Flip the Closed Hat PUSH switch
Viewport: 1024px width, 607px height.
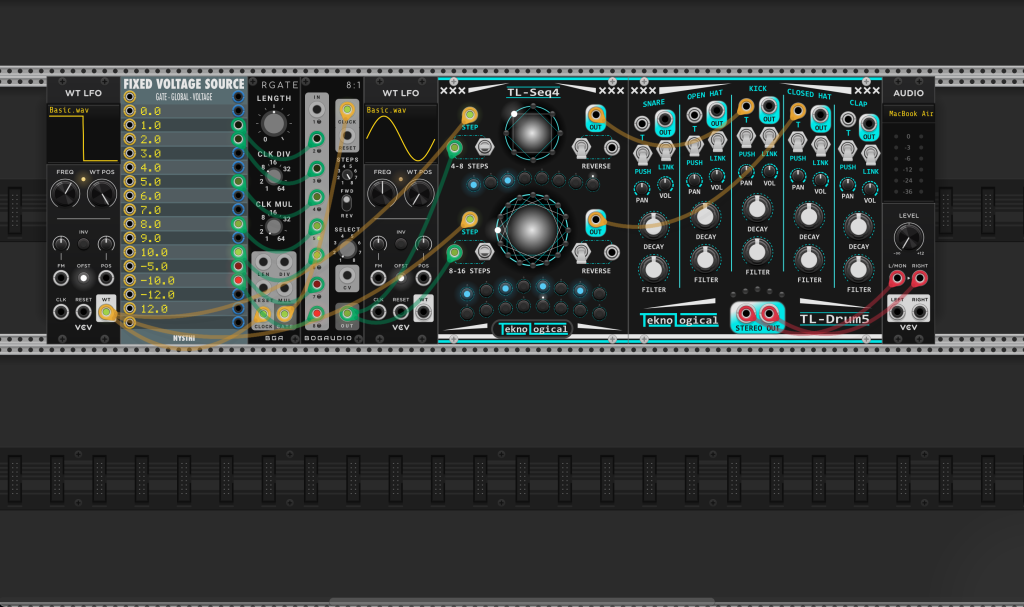(x=797, y=141)
